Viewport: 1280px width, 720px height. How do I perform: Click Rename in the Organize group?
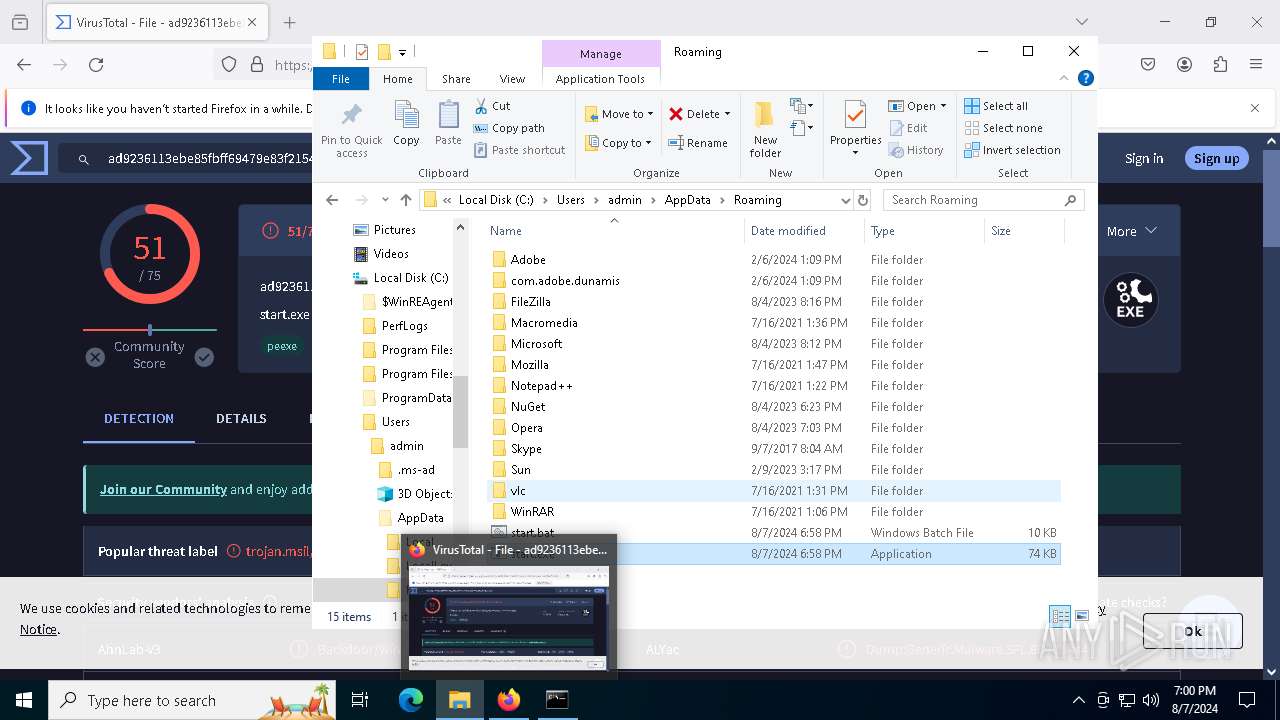(698, 143)
